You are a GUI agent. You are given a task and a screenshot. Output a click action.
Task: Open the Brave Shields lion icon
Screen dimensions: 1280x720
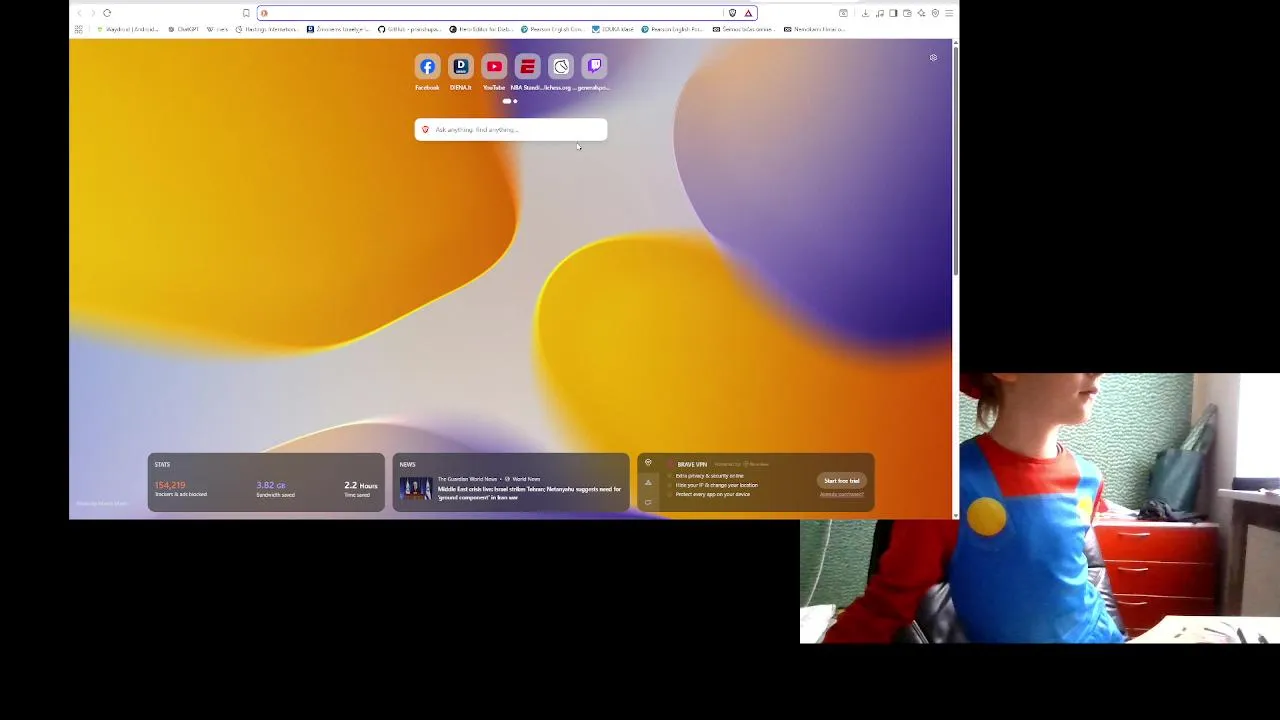[x=733, y=13]
